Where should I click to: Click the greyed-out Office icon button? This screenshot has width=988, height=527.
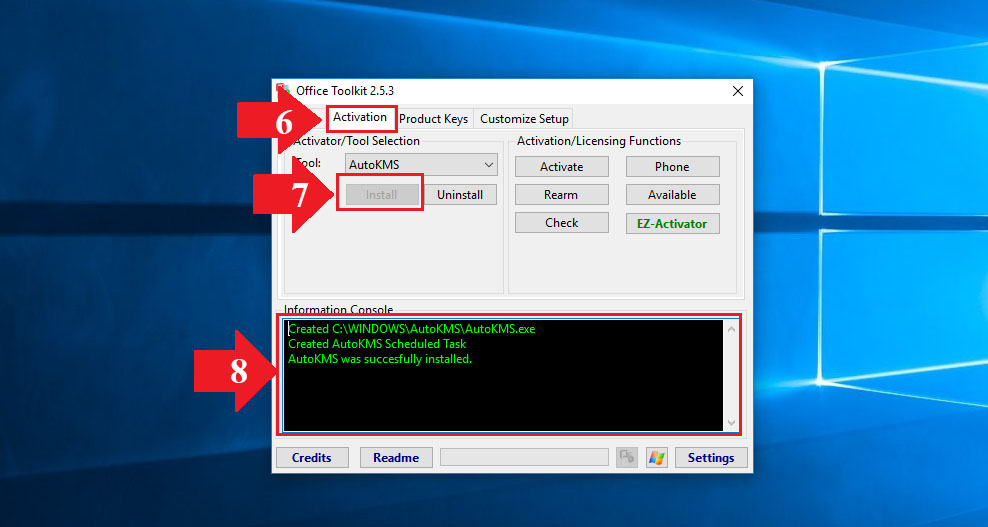coord(627,457)
